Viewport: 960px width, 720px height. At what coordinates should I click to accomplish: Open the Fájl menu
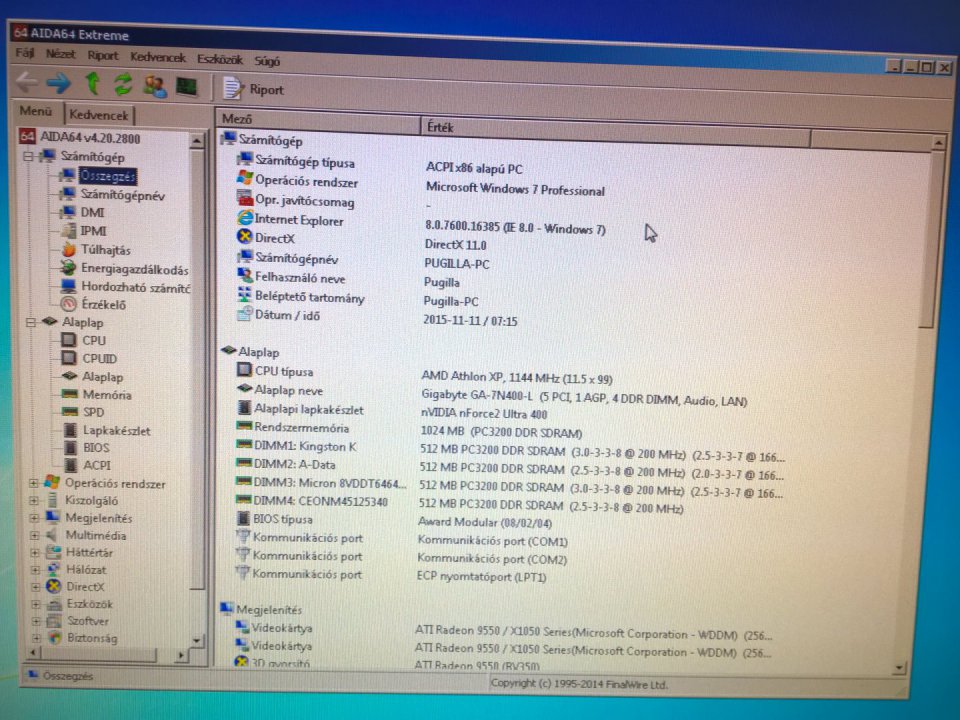(25, 53)
